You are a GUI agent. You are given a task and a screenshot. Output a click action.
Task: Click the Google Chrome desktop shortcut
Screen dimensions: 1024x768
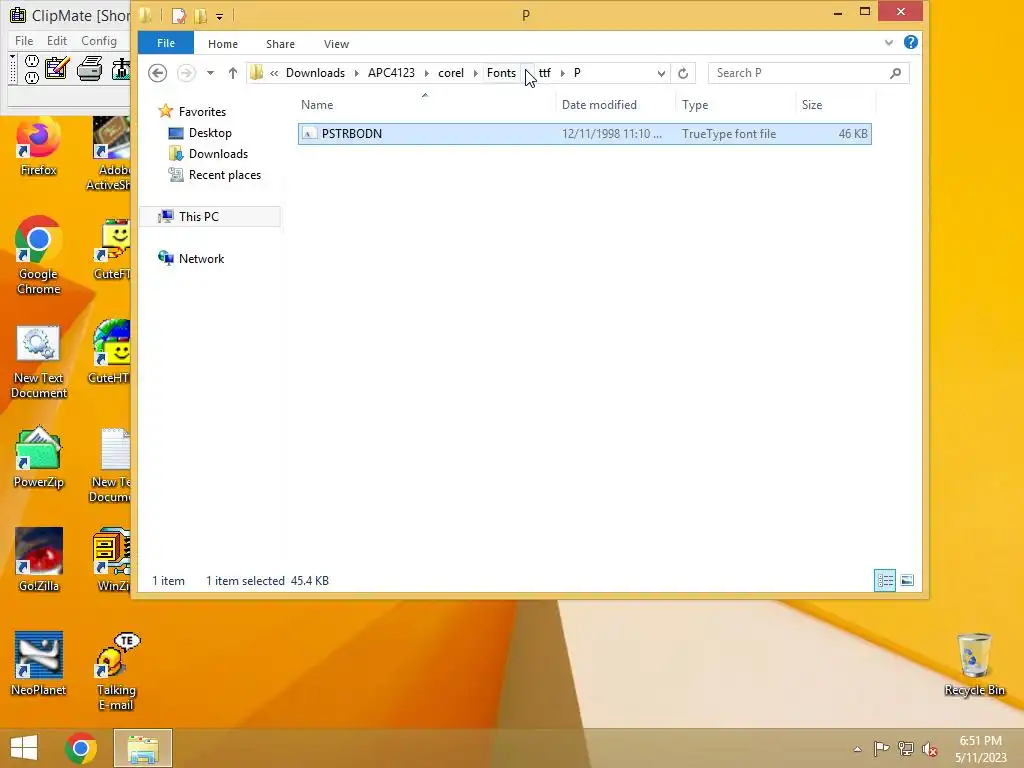click(x=39, y=255)
